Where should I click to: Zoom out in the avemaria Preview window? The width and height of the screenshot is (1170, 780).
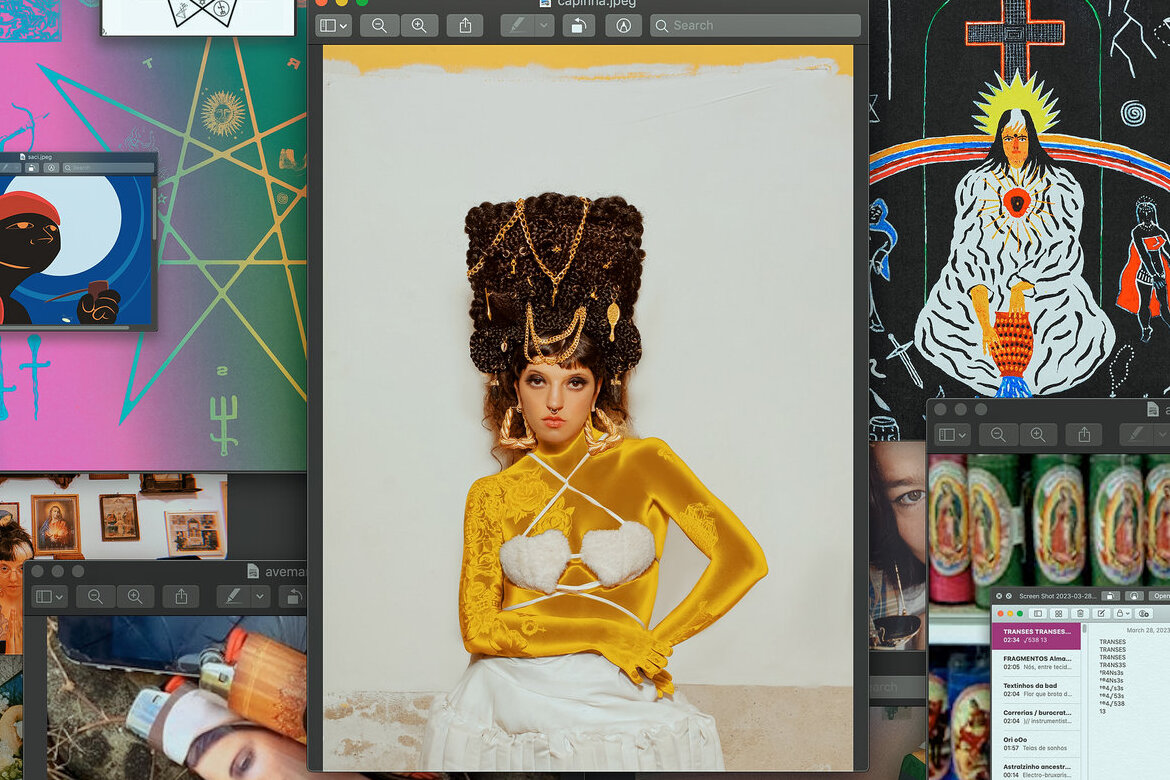96,596
